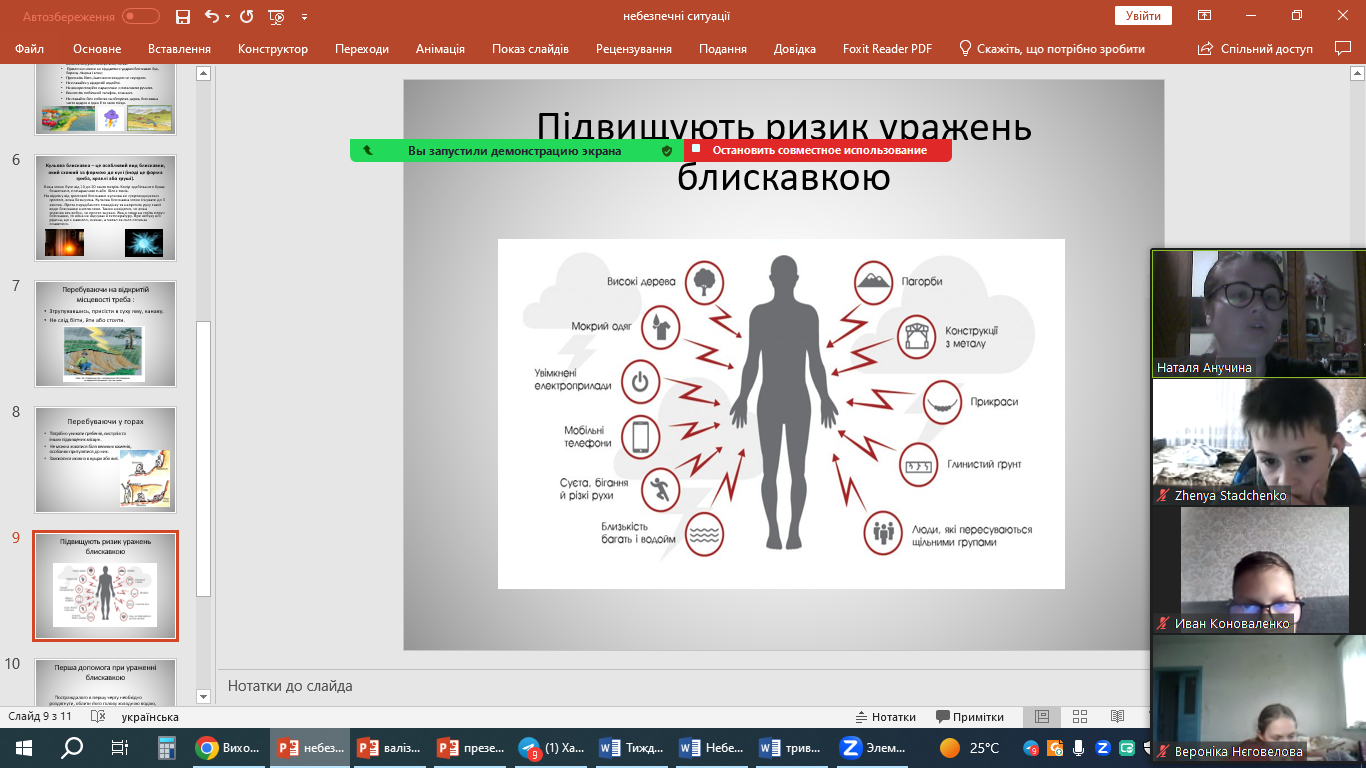The width and height of the screenshot is (1366, 768).
Task: Open the undo history dropdown arrow
Action: [x=226, y=17]
